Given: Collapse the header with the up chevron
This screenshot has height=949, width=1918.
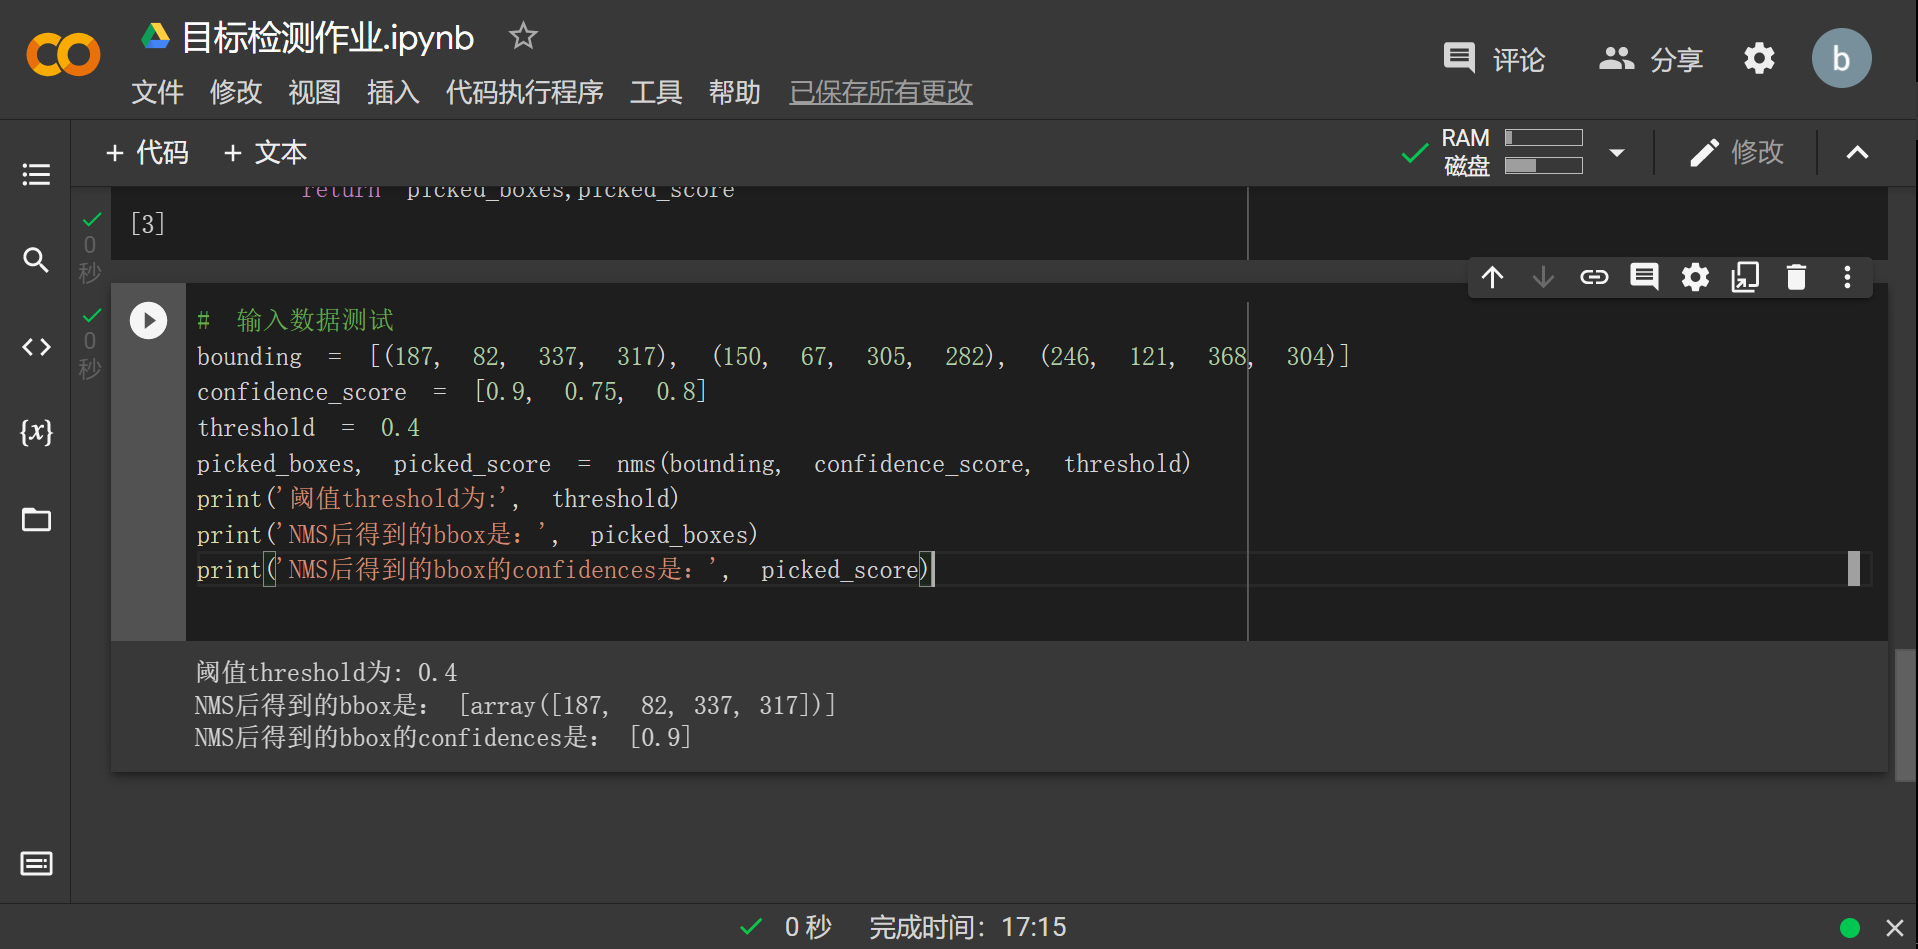Looking at the screenshot, I should (x=1857, y=152).
